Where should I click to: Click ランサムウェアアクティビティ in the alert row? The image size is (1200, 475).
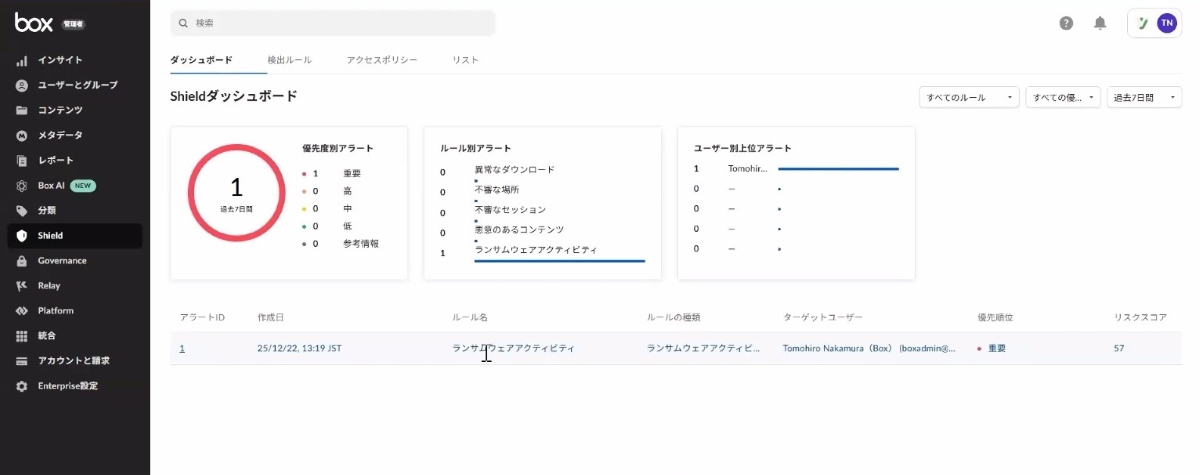[513, 348]
